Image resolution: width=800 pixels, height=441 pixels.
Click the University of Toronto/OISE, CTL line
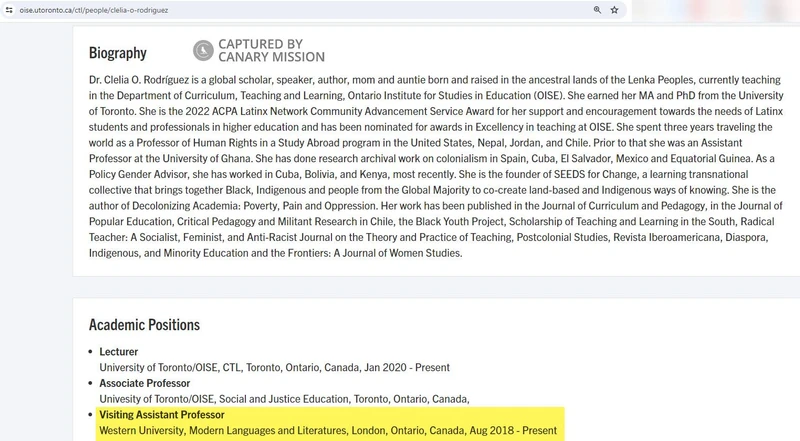[x=274, y=368]
